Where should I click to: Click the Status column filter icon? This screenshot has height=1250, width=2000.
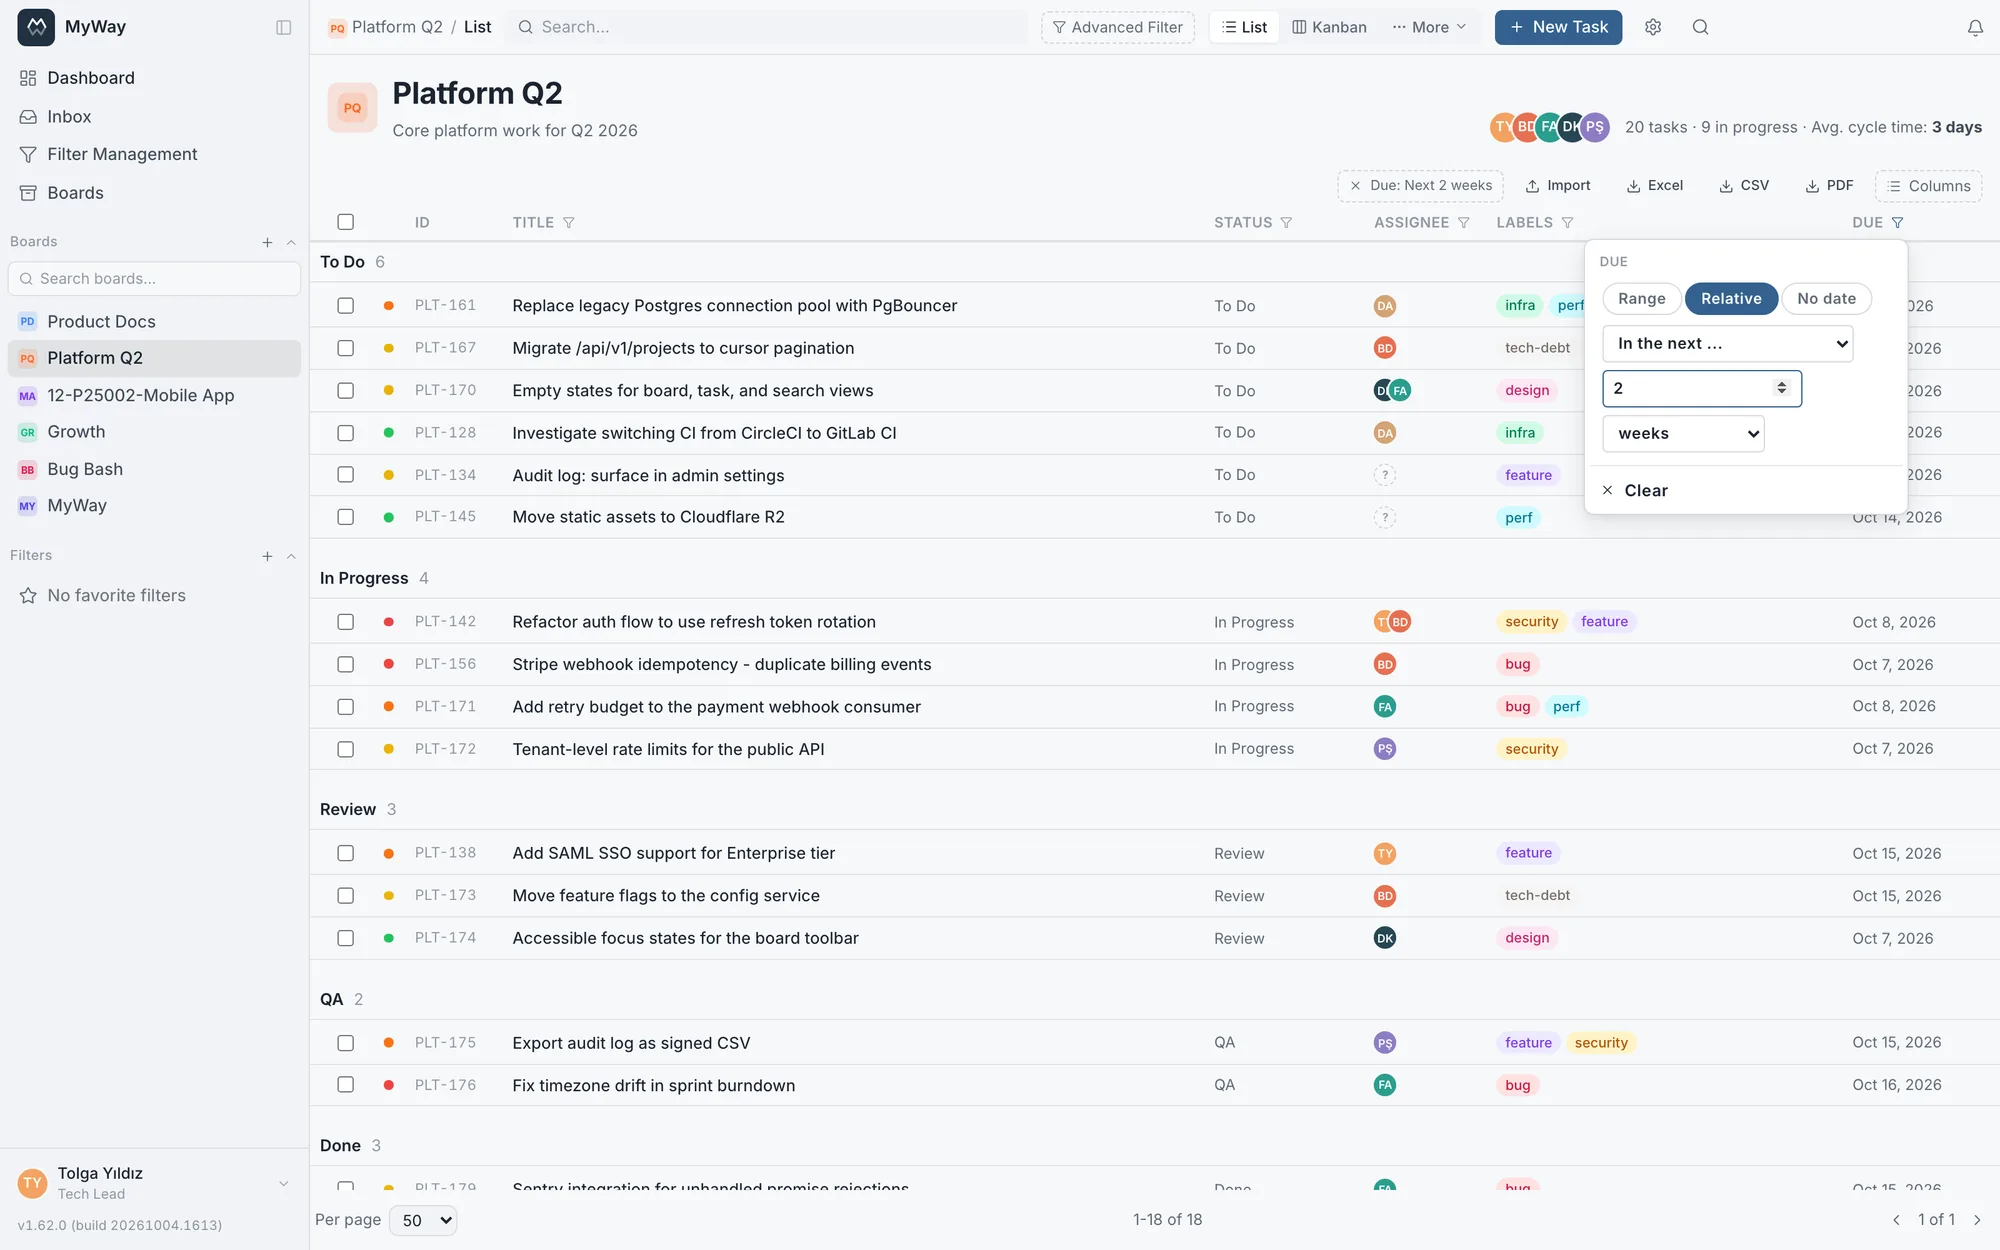click(1287, 223)
